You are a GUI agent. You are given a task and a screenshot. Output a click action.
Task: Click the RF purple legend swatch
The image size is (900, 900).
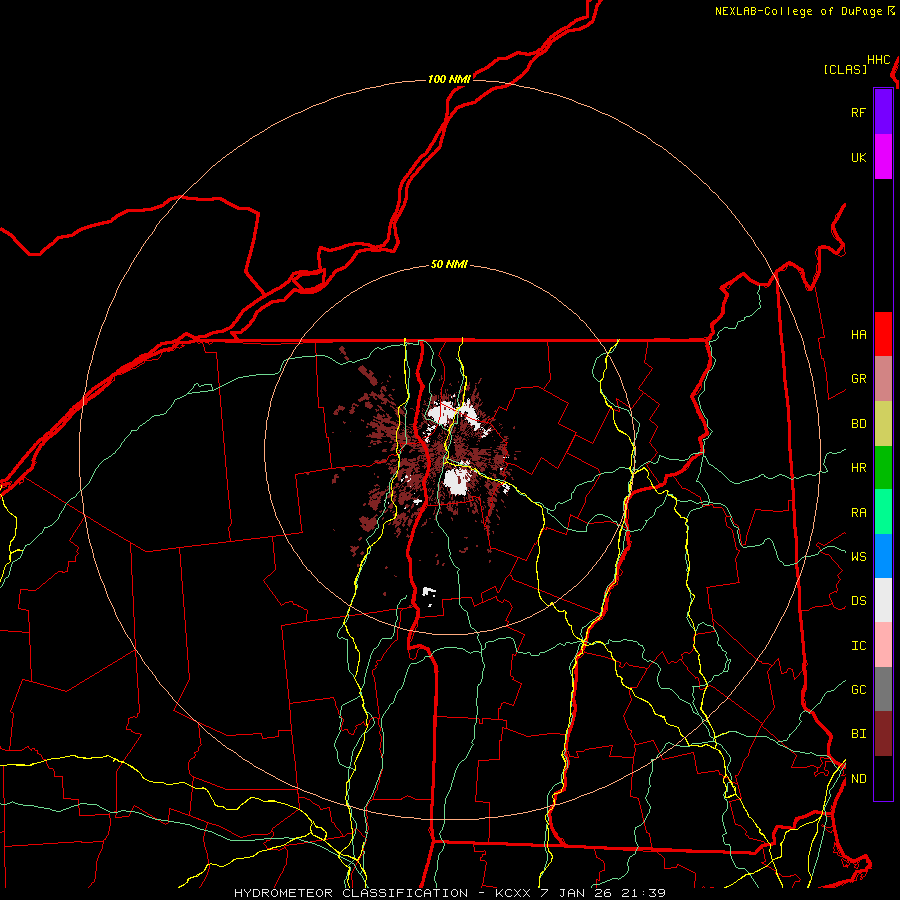(x=883, y=111)
